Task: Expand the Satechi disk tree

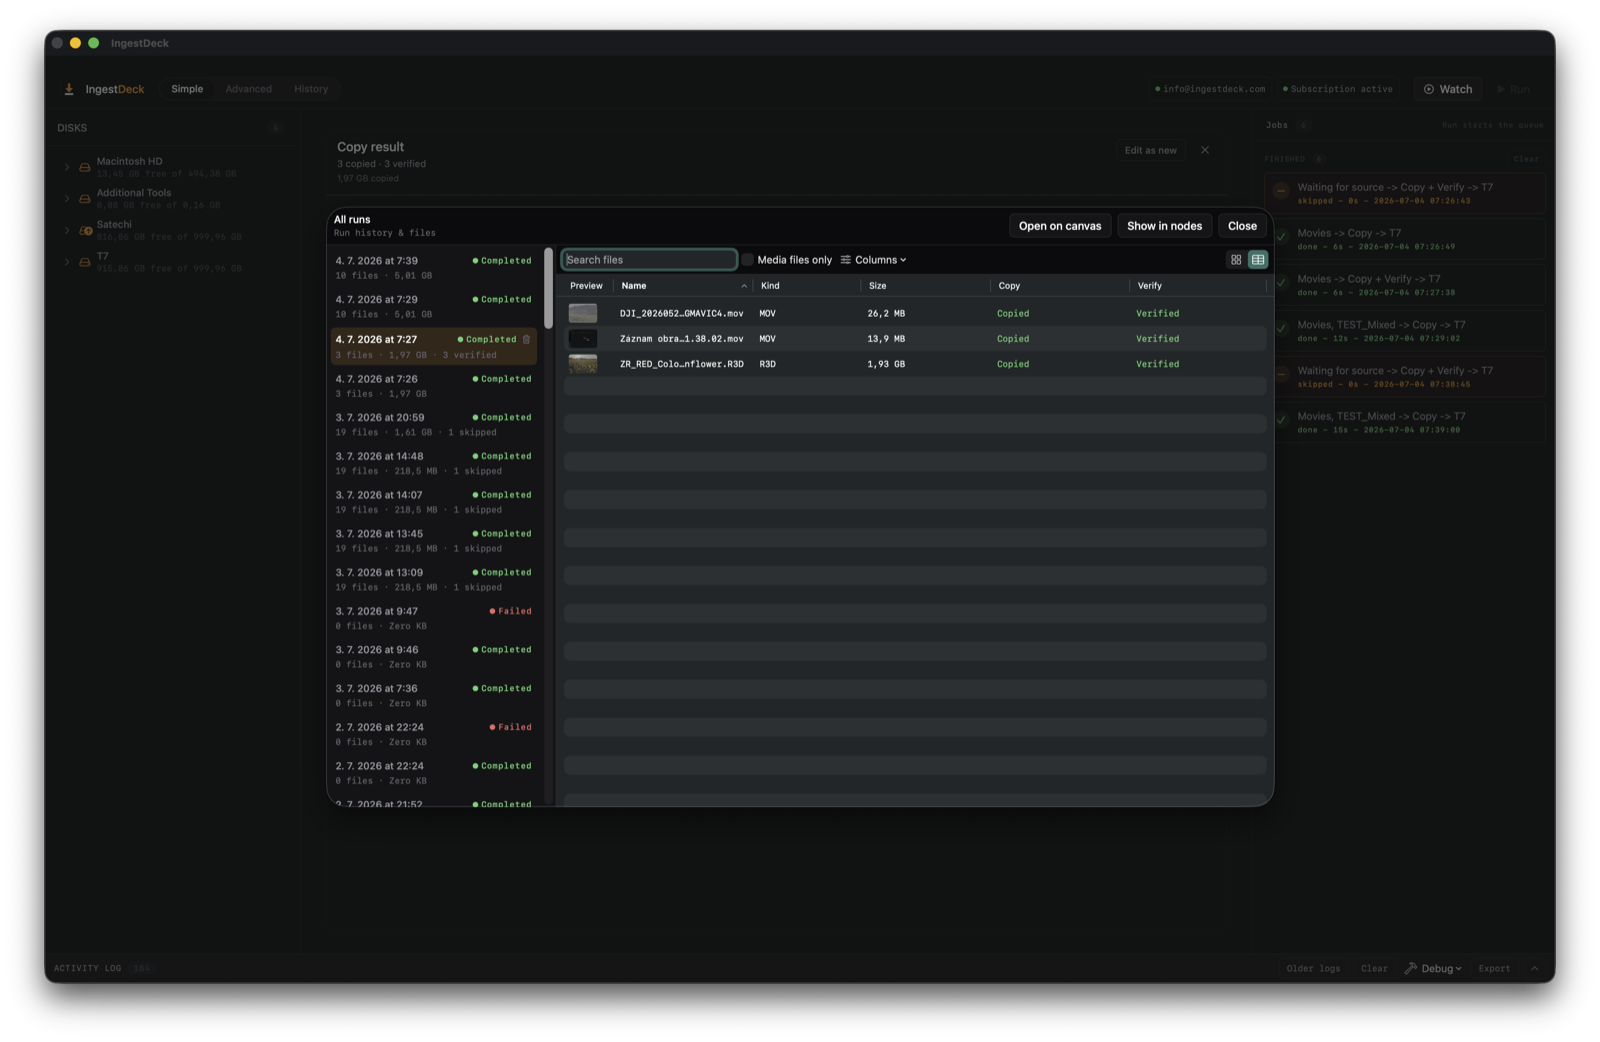Action: [67, 231]
